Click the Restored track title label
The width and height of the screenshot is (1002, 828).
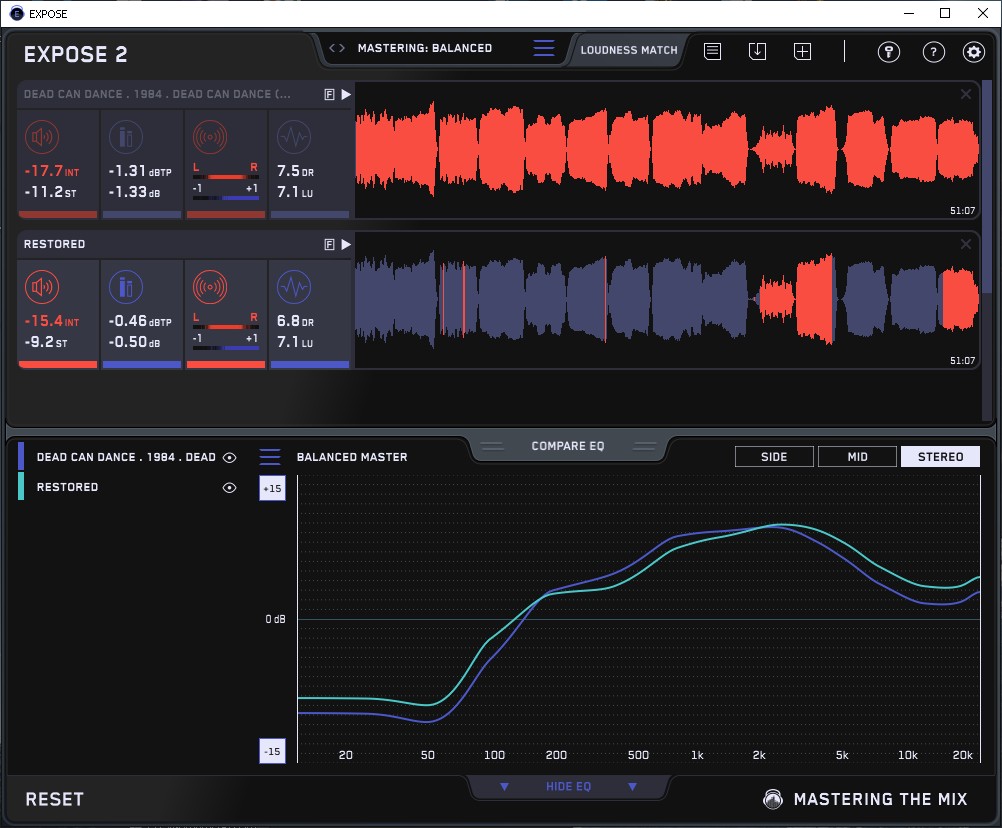[x=54, y=244]
